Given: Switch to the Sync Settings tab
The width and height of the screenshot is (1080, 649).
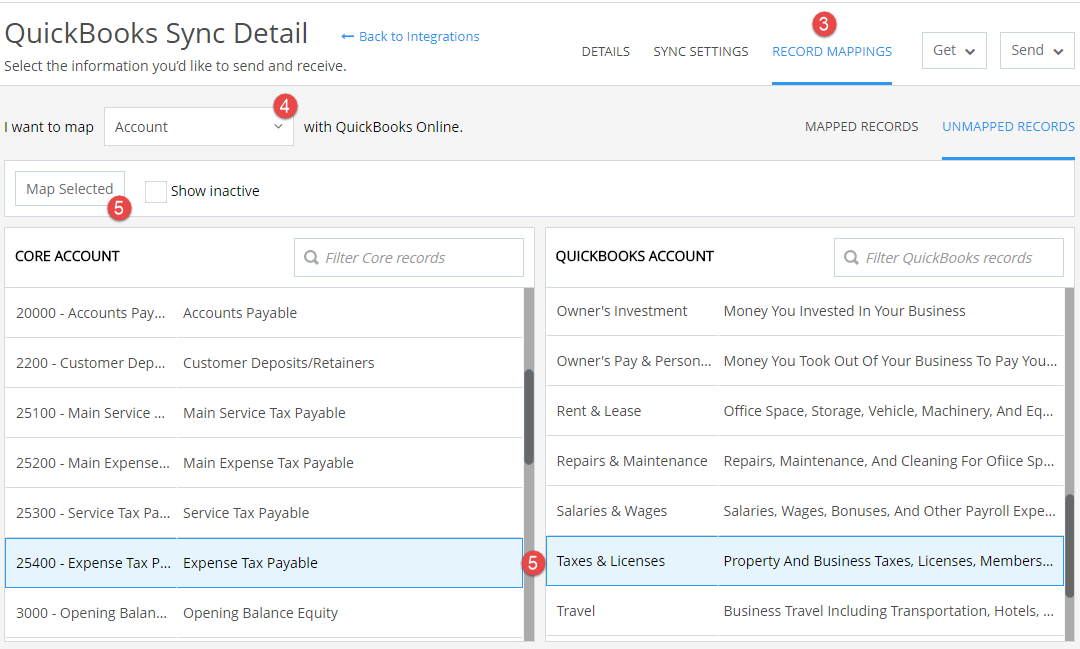Looking at the screenshot, I should [700, 52].
